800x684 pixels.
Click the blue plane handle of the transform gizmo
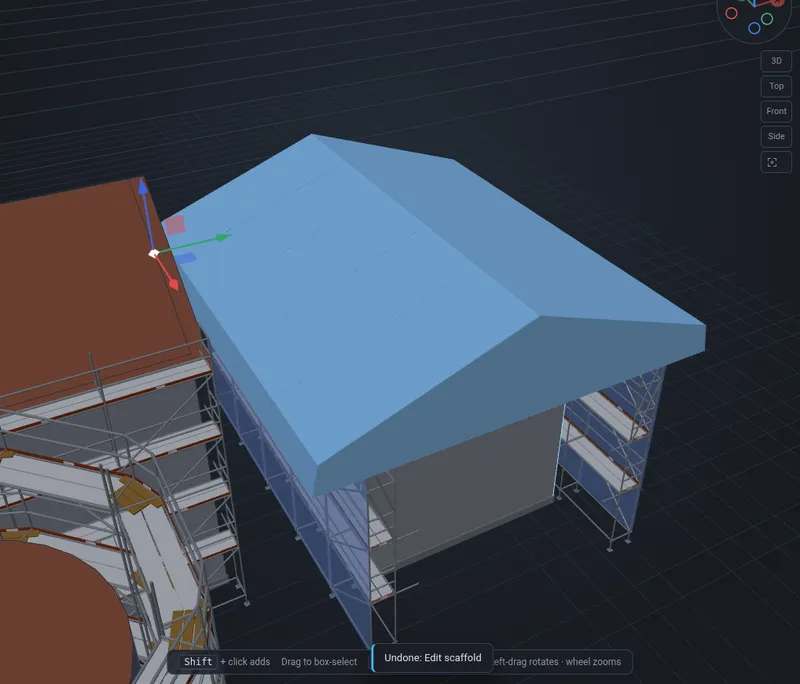coord(186,258)
